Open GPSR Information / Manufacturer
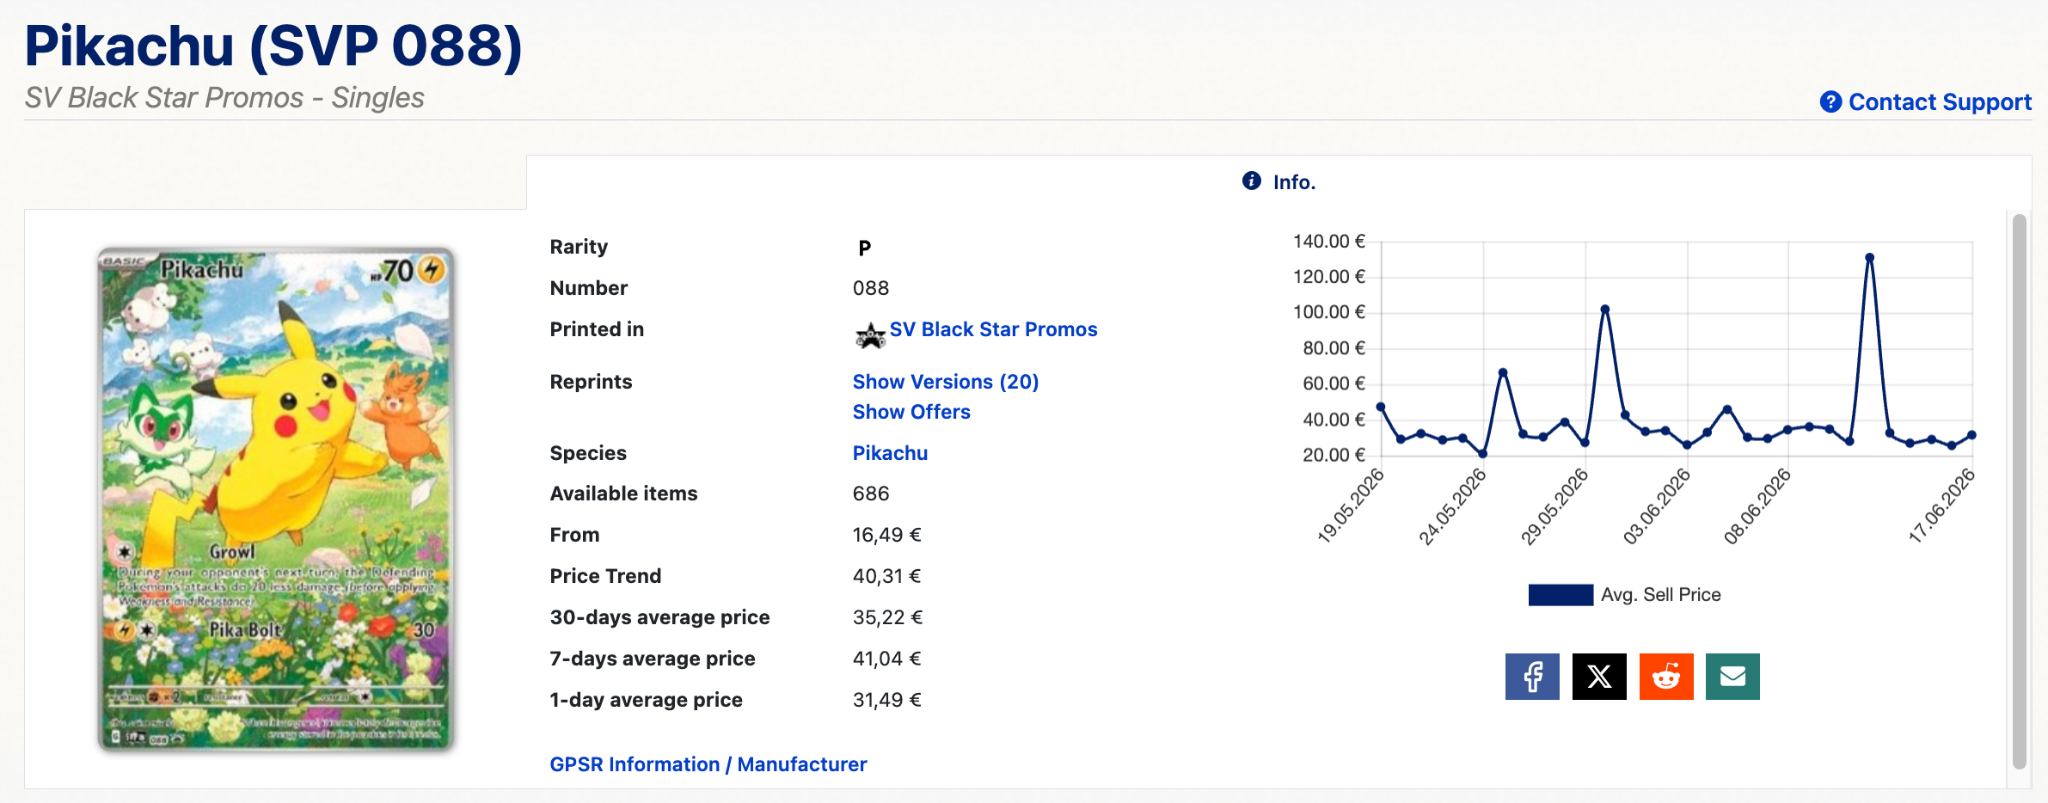This screenshot has height=803, width=2048. click(708, 764)
